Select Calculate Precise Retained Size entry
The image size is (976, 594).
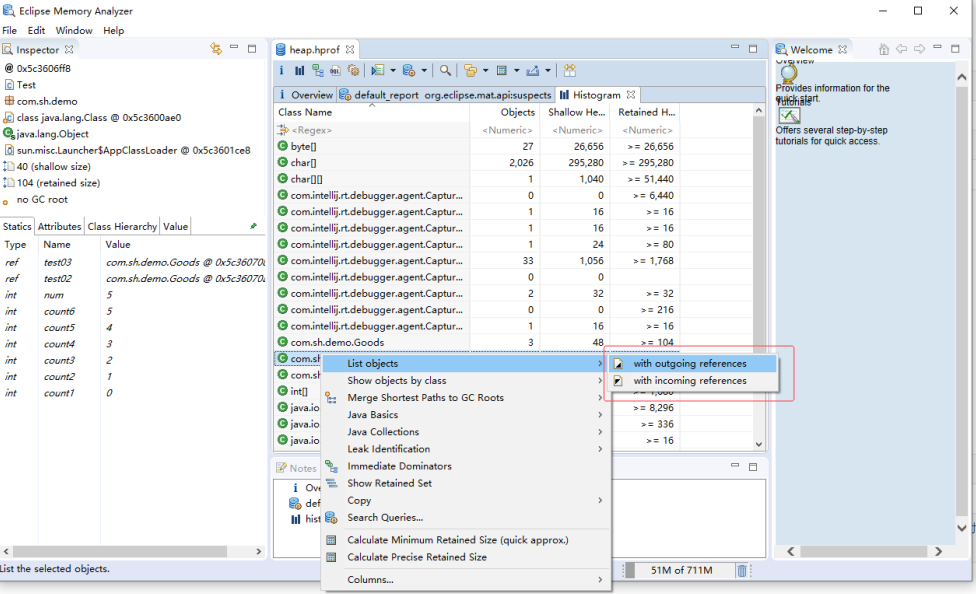pyautogui.click(x=466, y=557)
